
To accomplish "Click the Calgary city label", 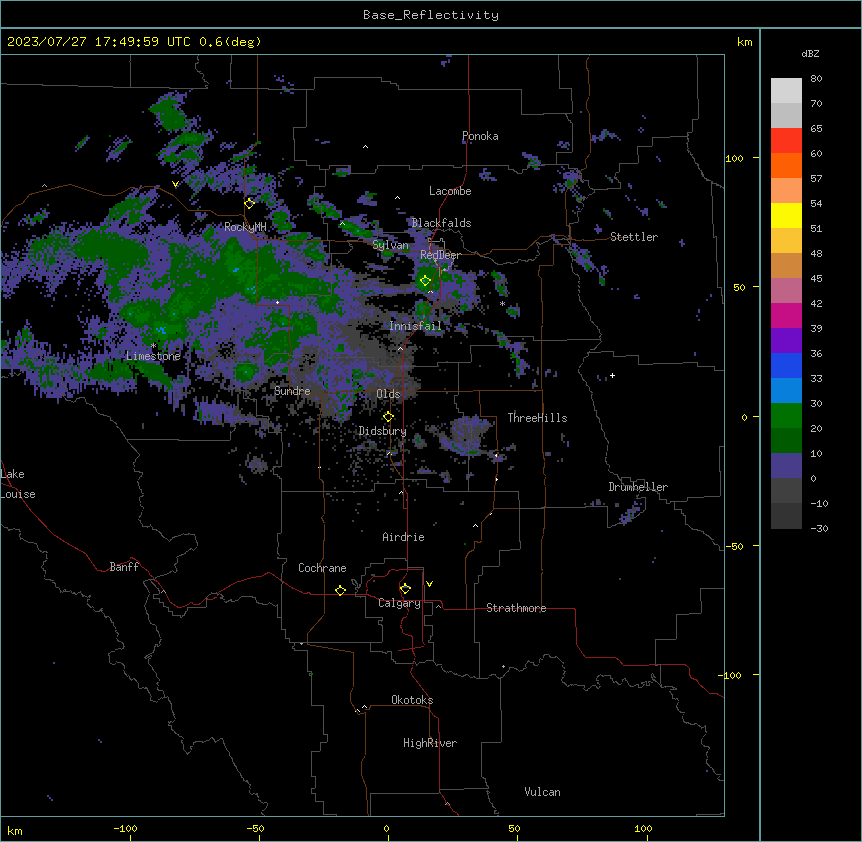I will click(399, 603).
